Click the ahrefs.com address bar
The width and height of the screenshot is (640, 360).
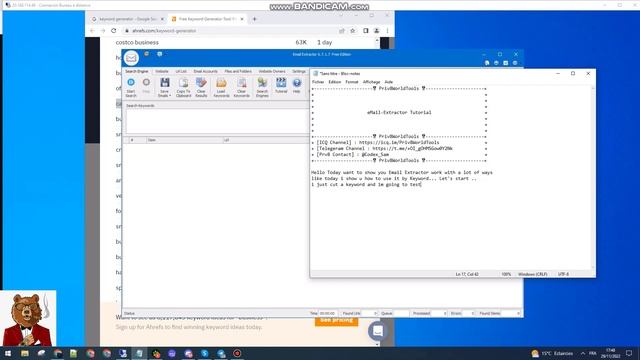231,31
